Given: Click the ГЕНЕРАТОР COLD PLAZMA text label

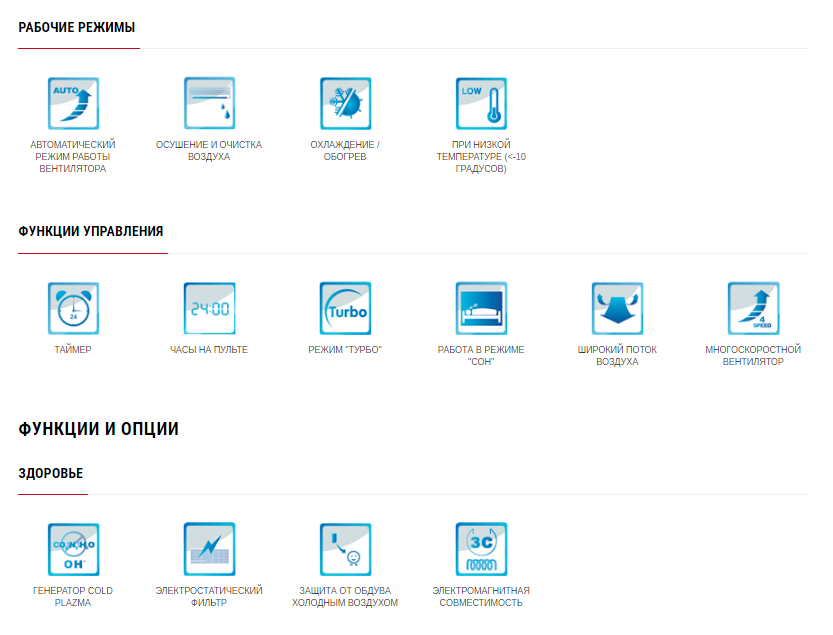Looking at the screenshot, I should tap(73, 597).
